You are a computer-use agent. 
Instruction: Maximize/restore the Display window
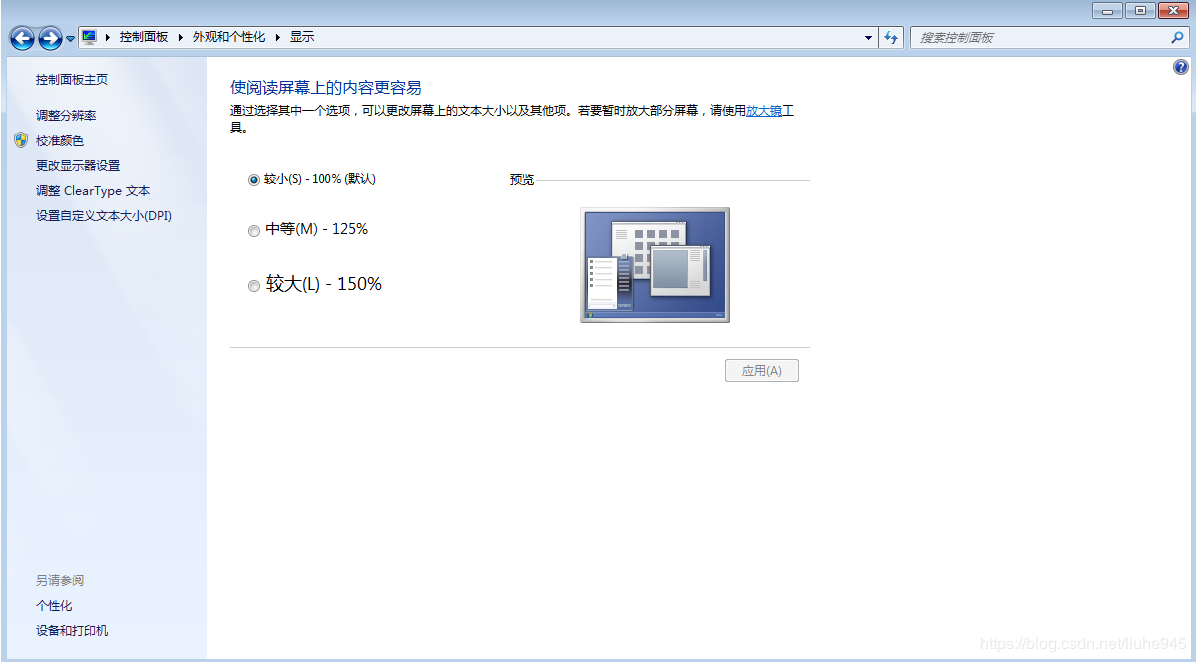click(1140, 11)
